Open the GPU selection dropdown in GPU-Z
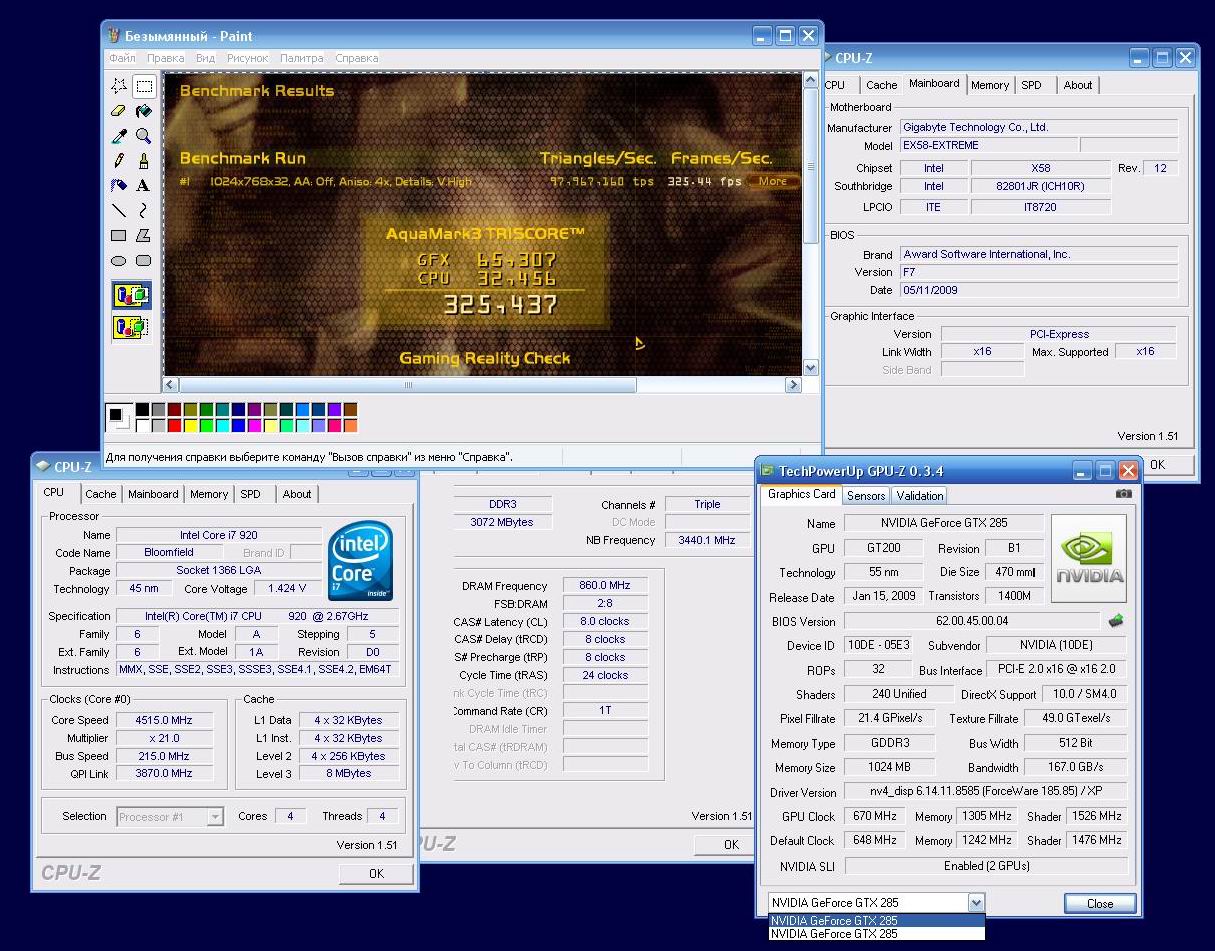The image size is (1215, 951). pos(976,903)
